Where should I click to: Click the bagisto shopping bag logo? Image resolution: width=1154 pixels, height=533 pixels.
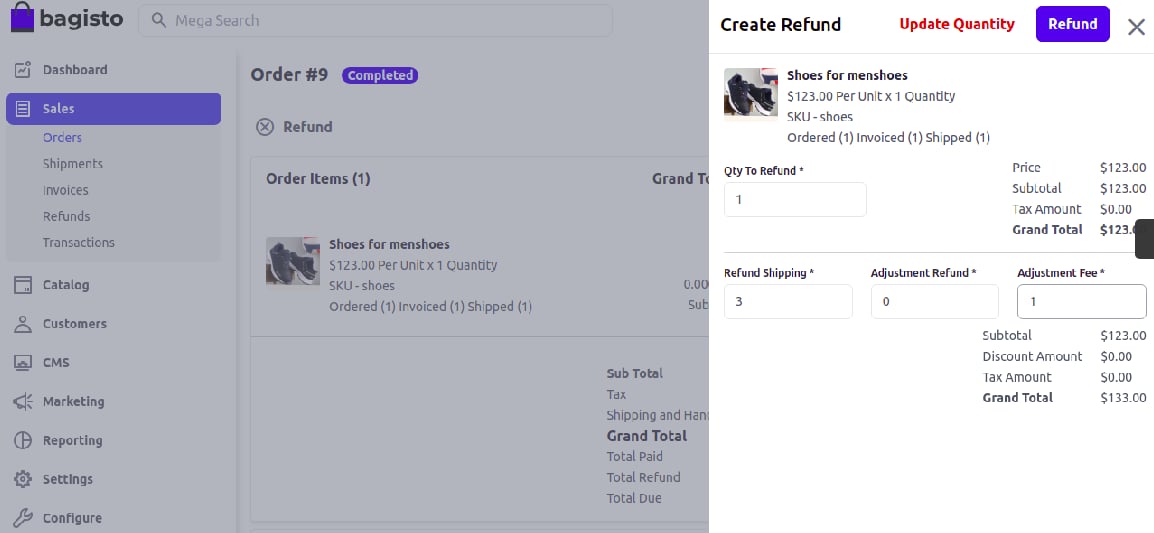23,18
